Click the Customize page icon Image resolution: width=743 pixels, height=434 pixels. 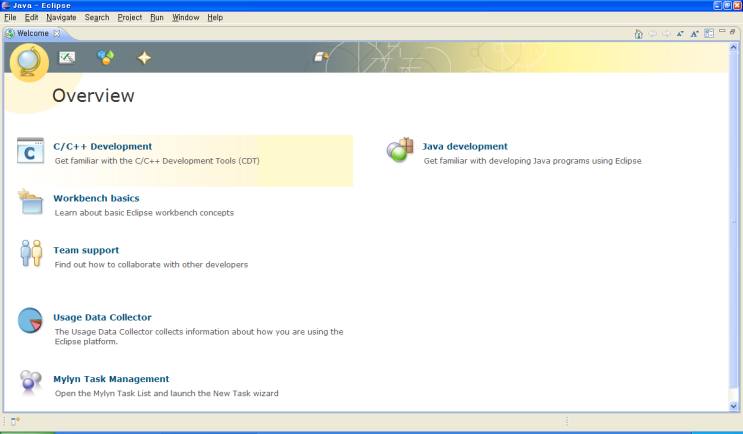click(x=709, y=34)
